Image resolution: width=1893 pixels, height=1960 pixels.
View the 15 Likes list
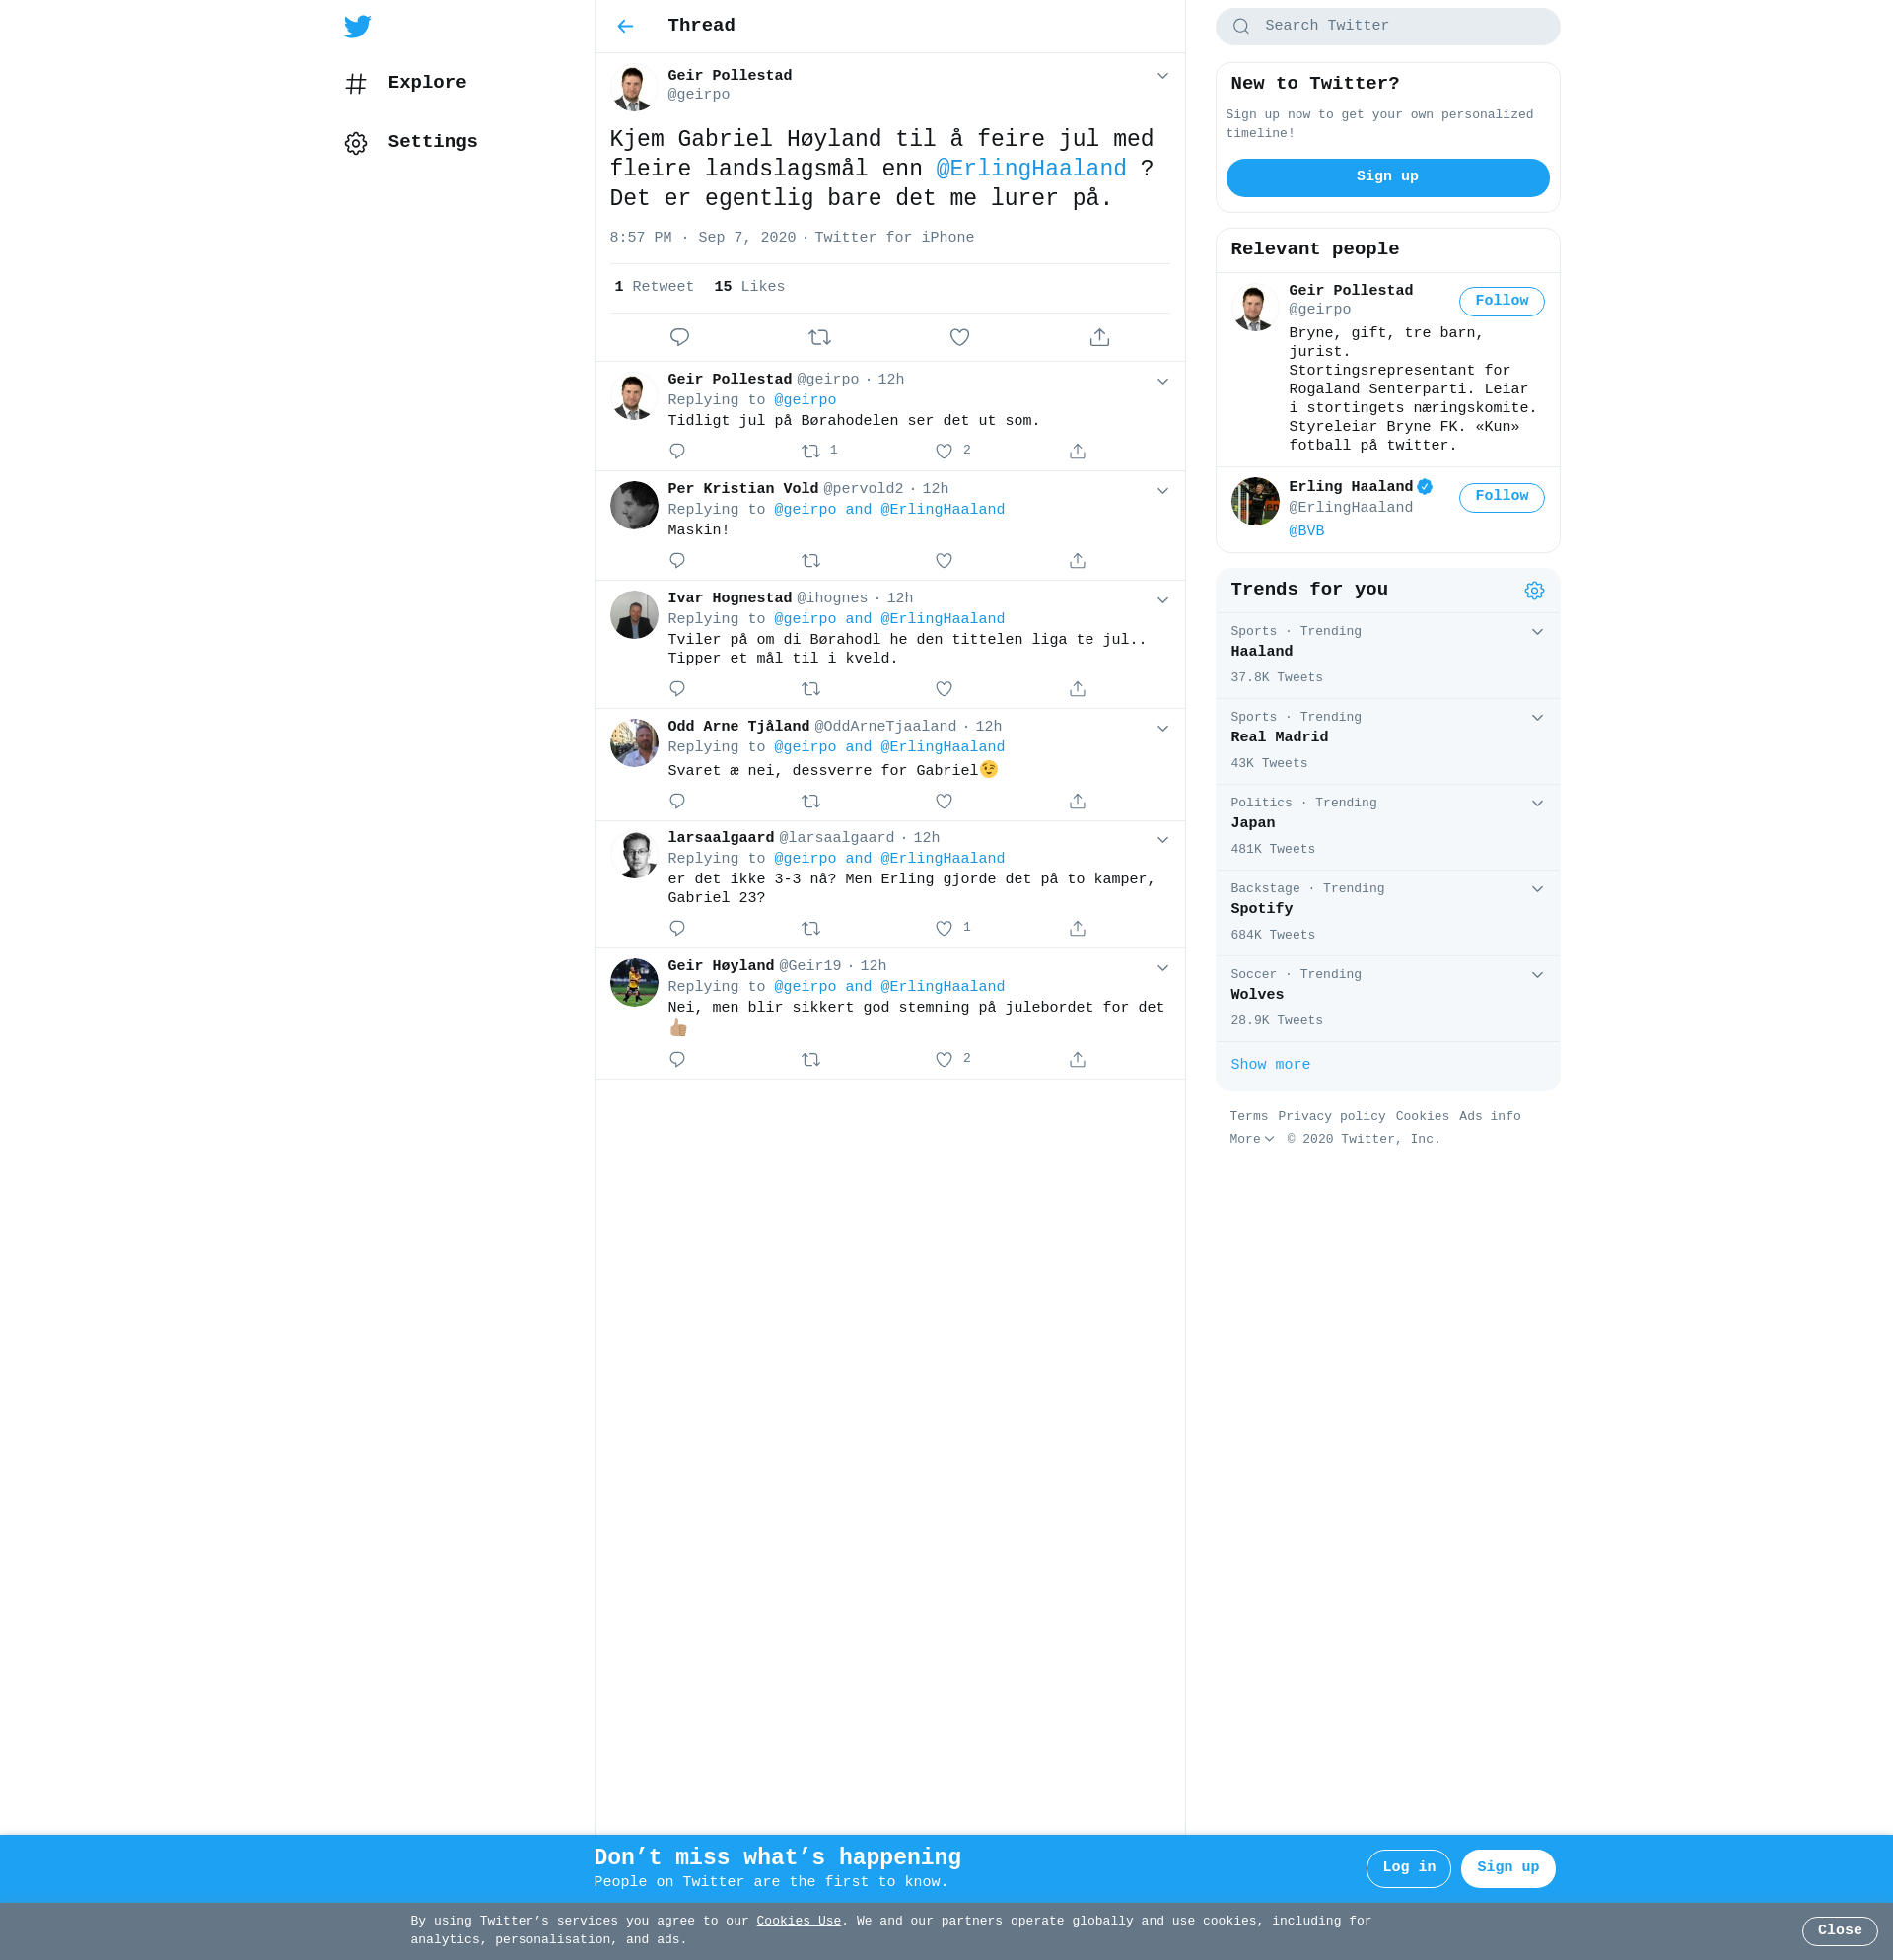click(749, 287)
